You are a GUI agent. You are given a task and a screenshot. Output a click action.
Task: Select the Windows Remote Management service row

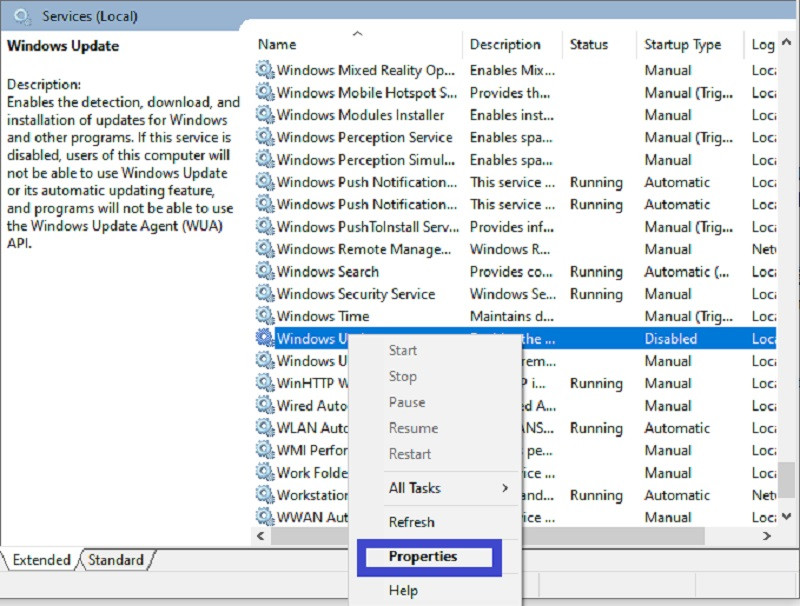click(x=365, y=249)
